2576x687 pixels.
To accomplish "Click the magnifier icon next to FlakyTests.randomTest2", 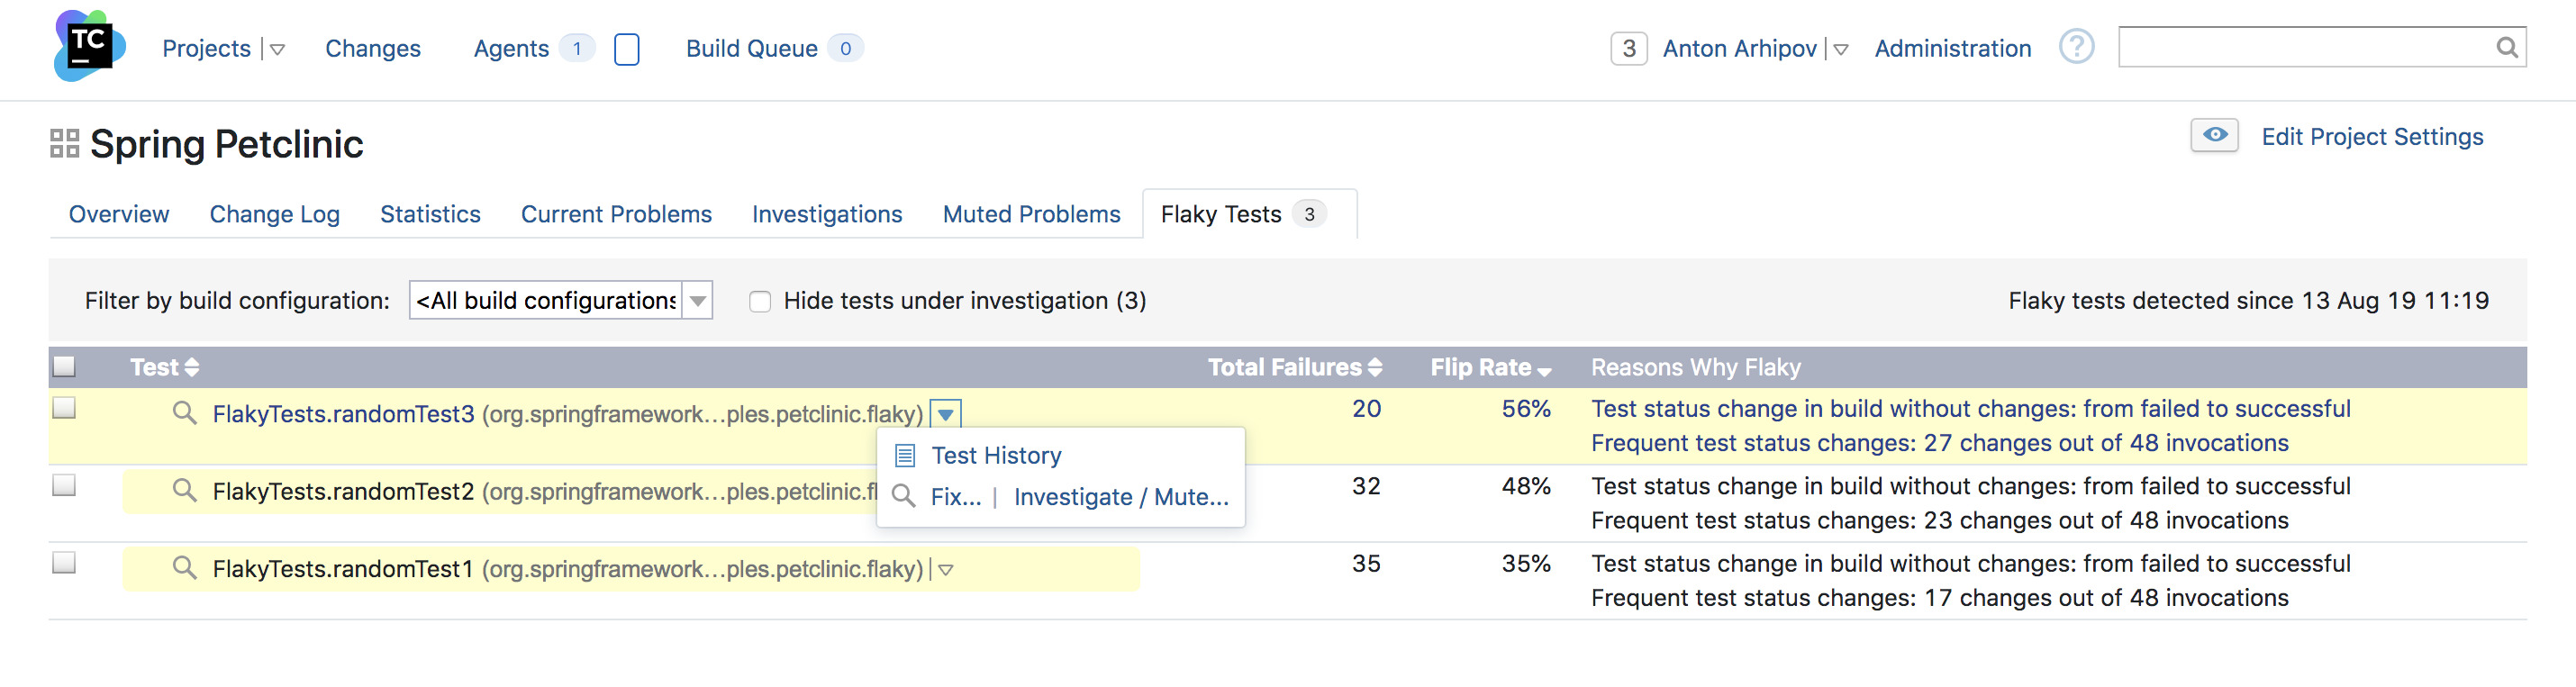I will [184, 490].
